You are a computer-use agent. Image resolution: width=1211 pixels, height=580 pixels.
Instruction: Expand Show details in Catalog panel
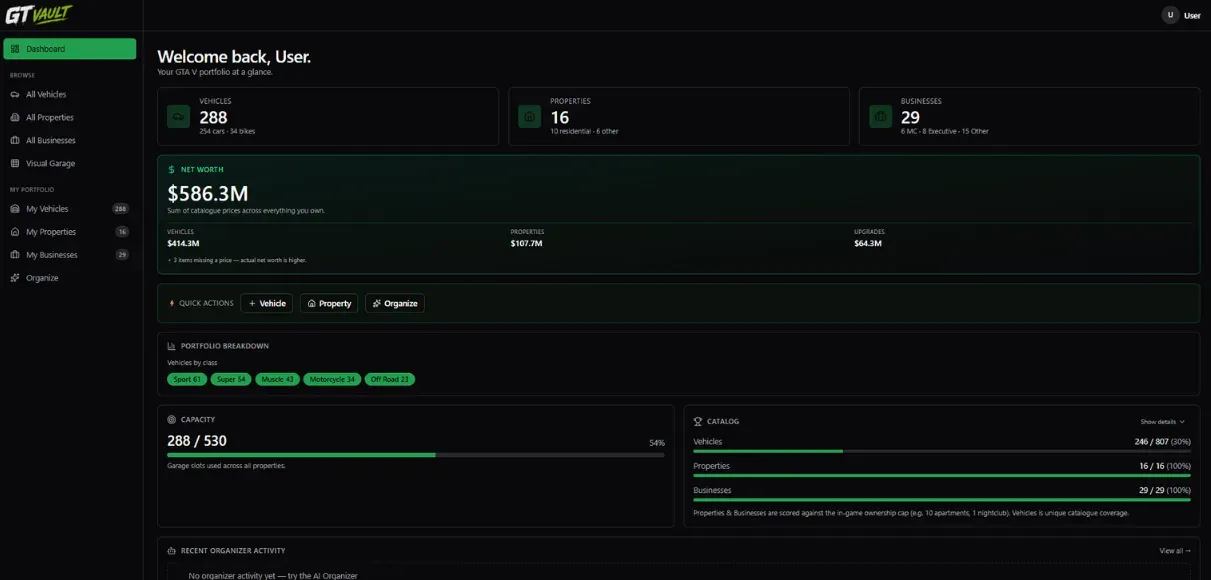(x=1163, y=422)
